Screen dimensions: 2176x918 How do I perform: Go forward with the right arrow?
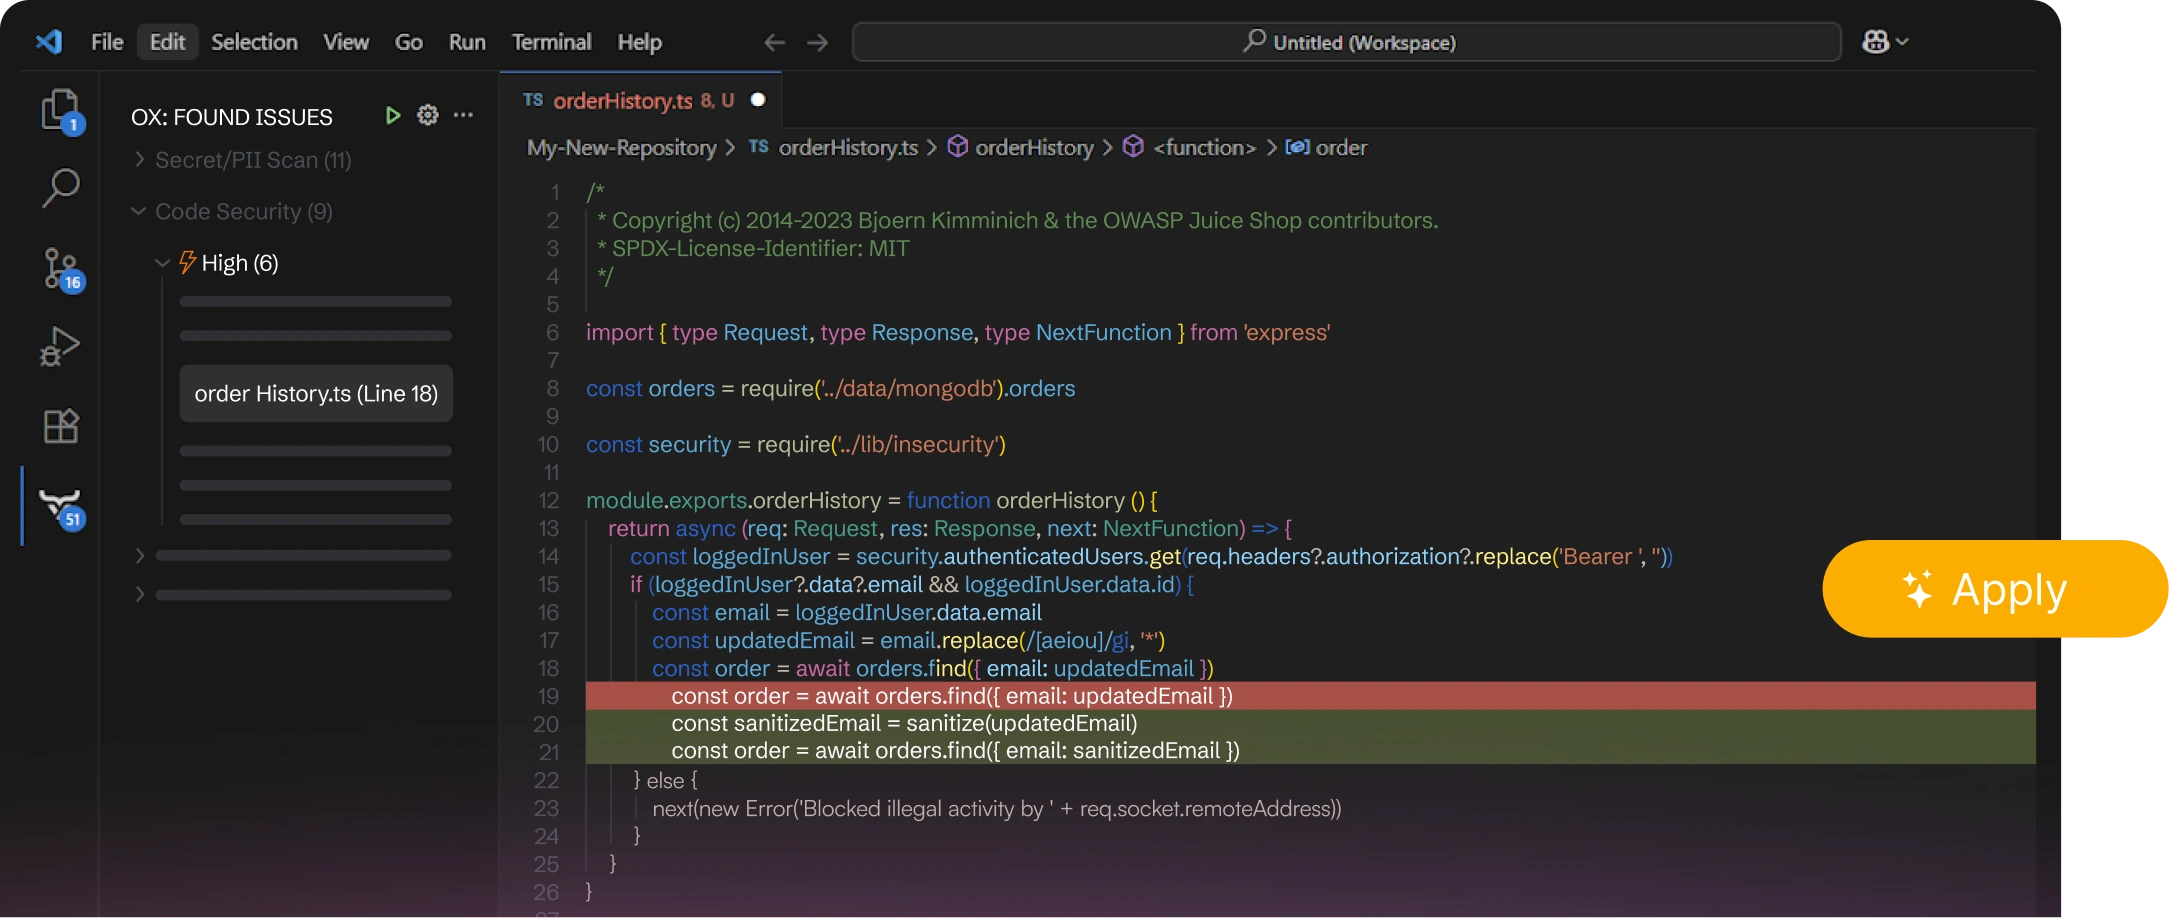(x=818, y=42)
